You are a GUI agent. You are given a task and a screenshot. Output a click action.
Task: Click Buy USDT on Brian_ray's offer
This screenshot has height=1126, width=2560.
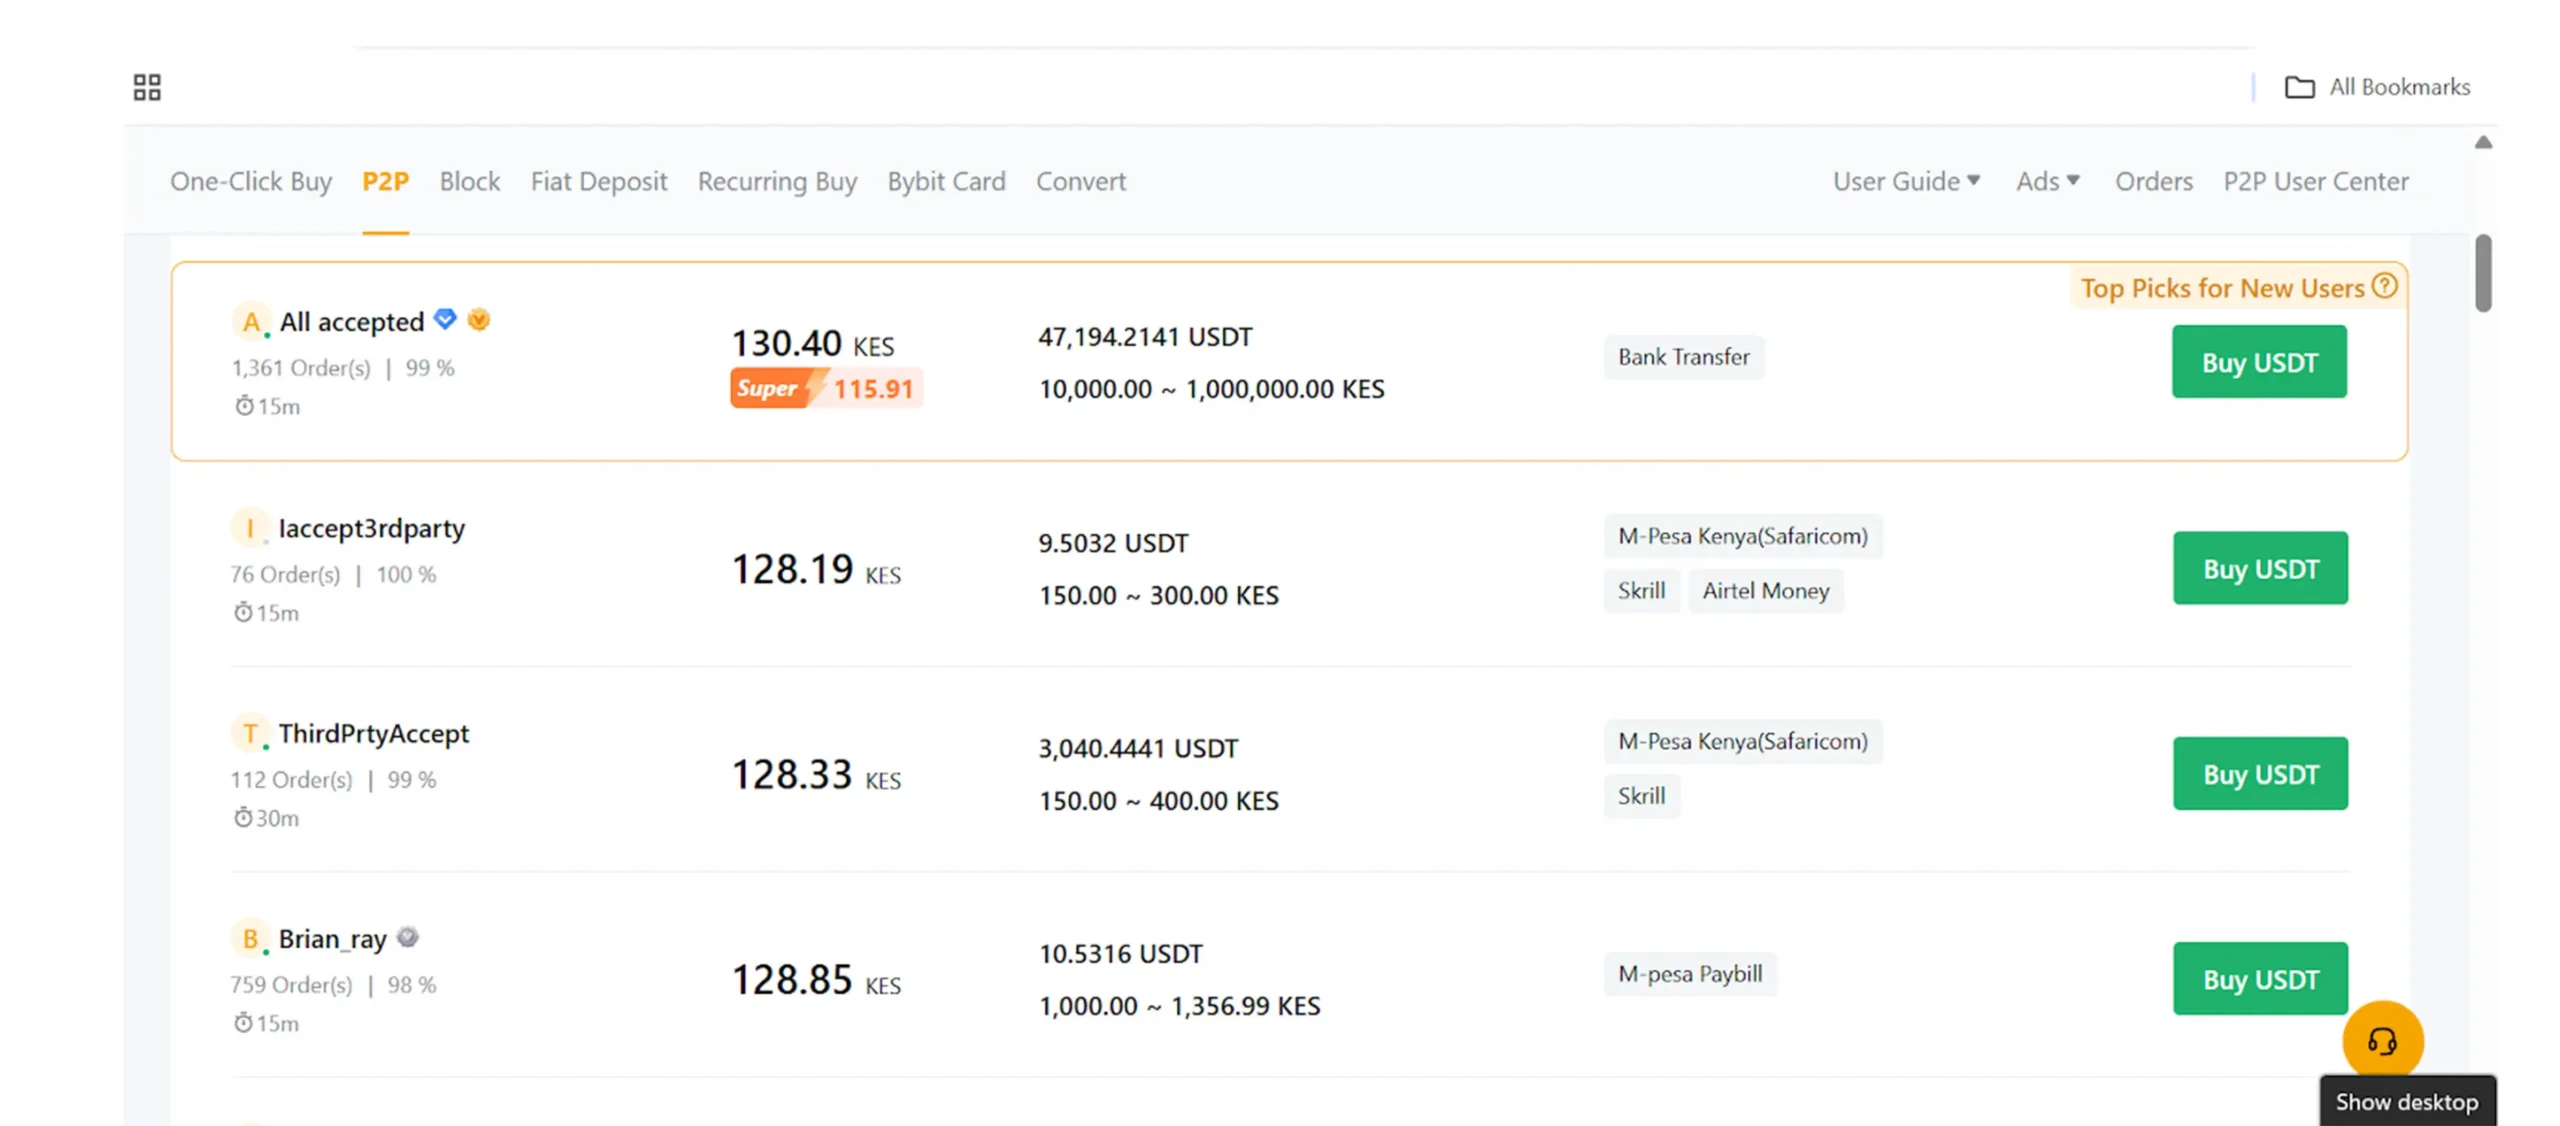click(x=2260, y=979)
